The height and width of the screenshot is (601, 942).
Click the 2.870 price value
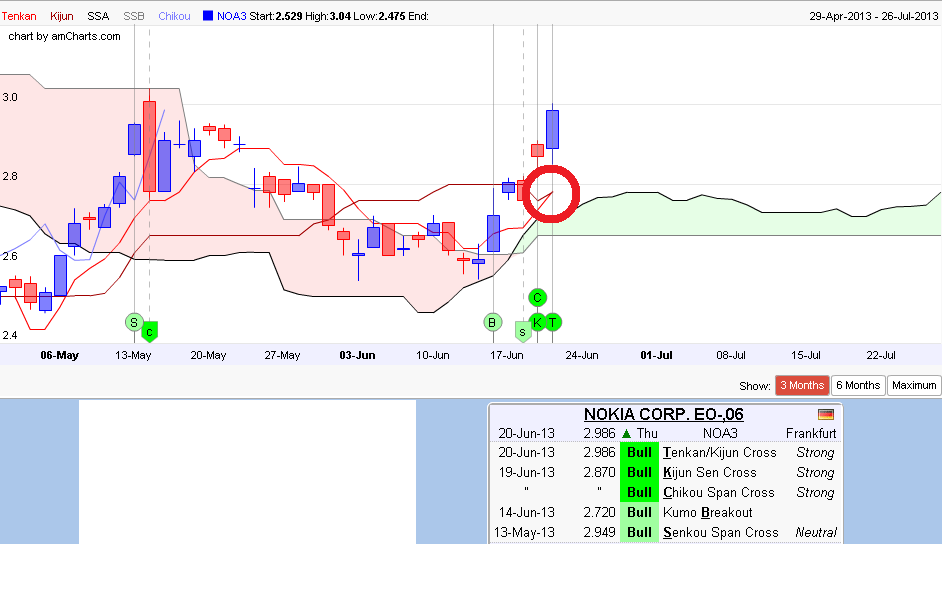[600, 472]
